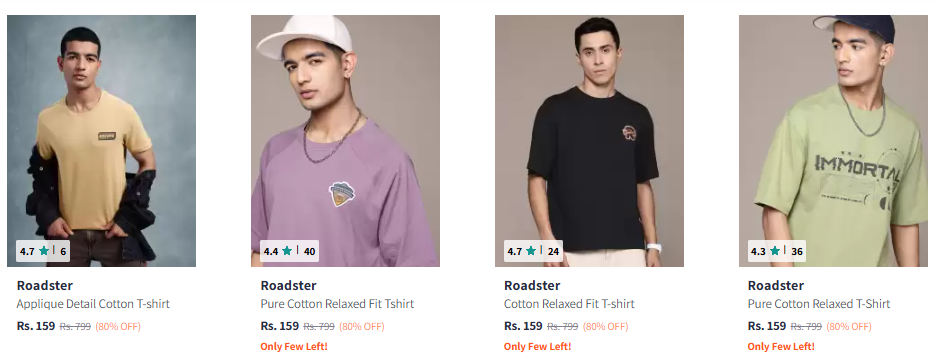Viewport: 941px width, 363px height.
Task: Click Pure Cotton Relaxed T-Shirt product name
Action: (819, 304)
